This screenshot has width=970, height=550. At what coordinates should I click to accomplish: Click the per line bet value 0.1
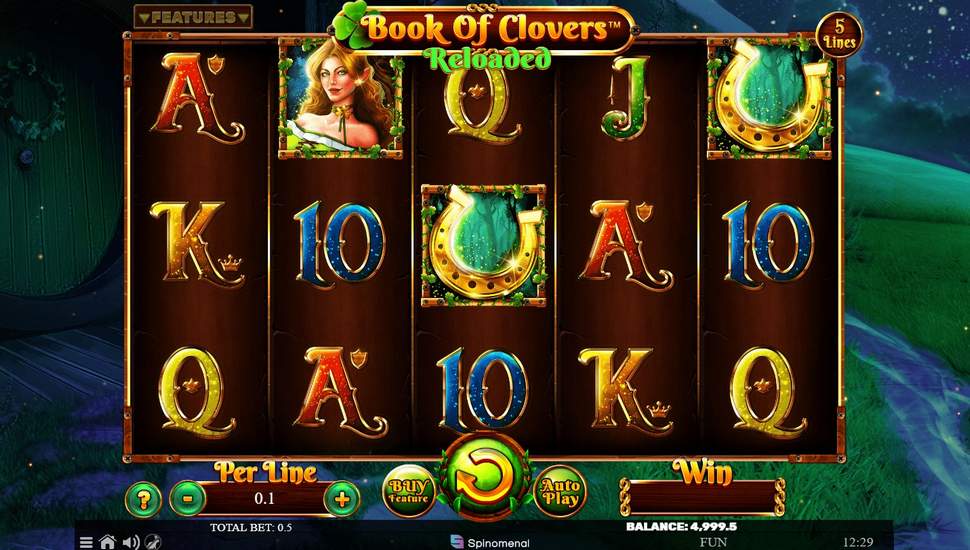coord(265,499)
